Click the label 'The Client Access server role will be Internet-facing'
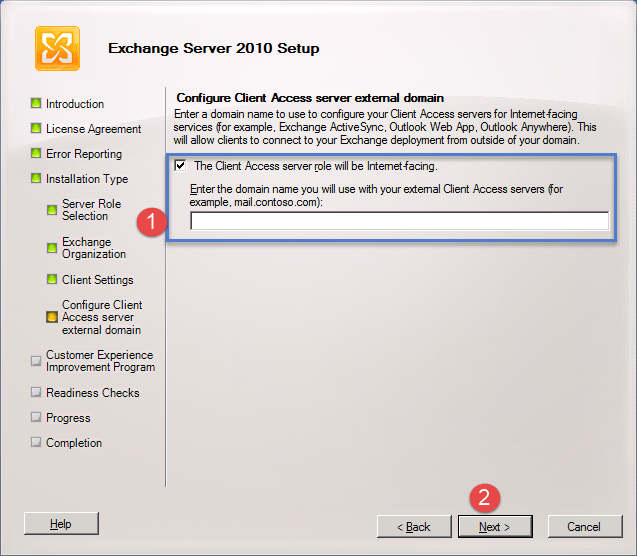 (316, 166)
